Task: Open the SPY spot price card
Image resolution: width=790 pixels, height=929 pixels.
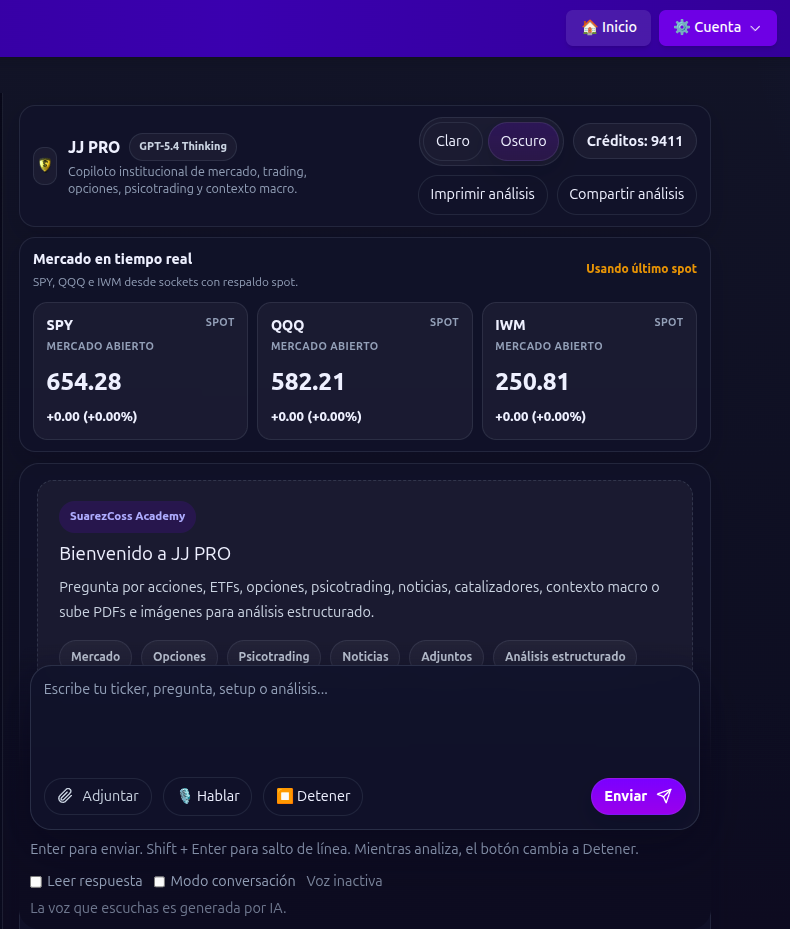Action: [140, 370]
